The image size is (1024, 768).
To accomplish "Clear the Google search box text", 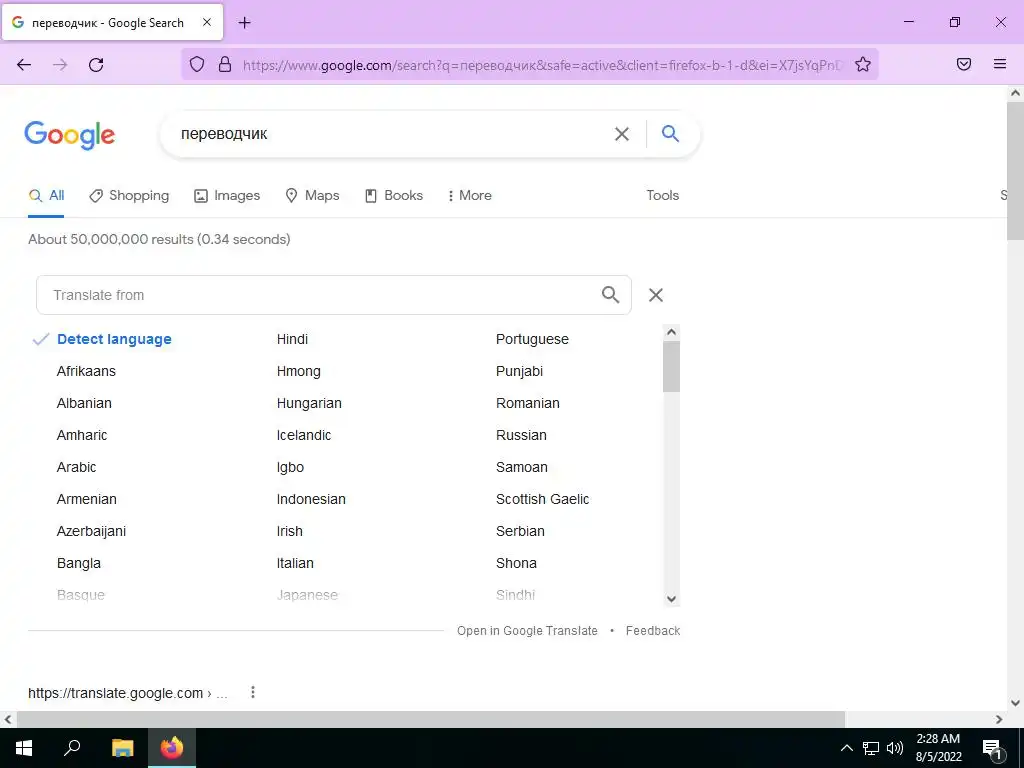I will coord(622,134).
